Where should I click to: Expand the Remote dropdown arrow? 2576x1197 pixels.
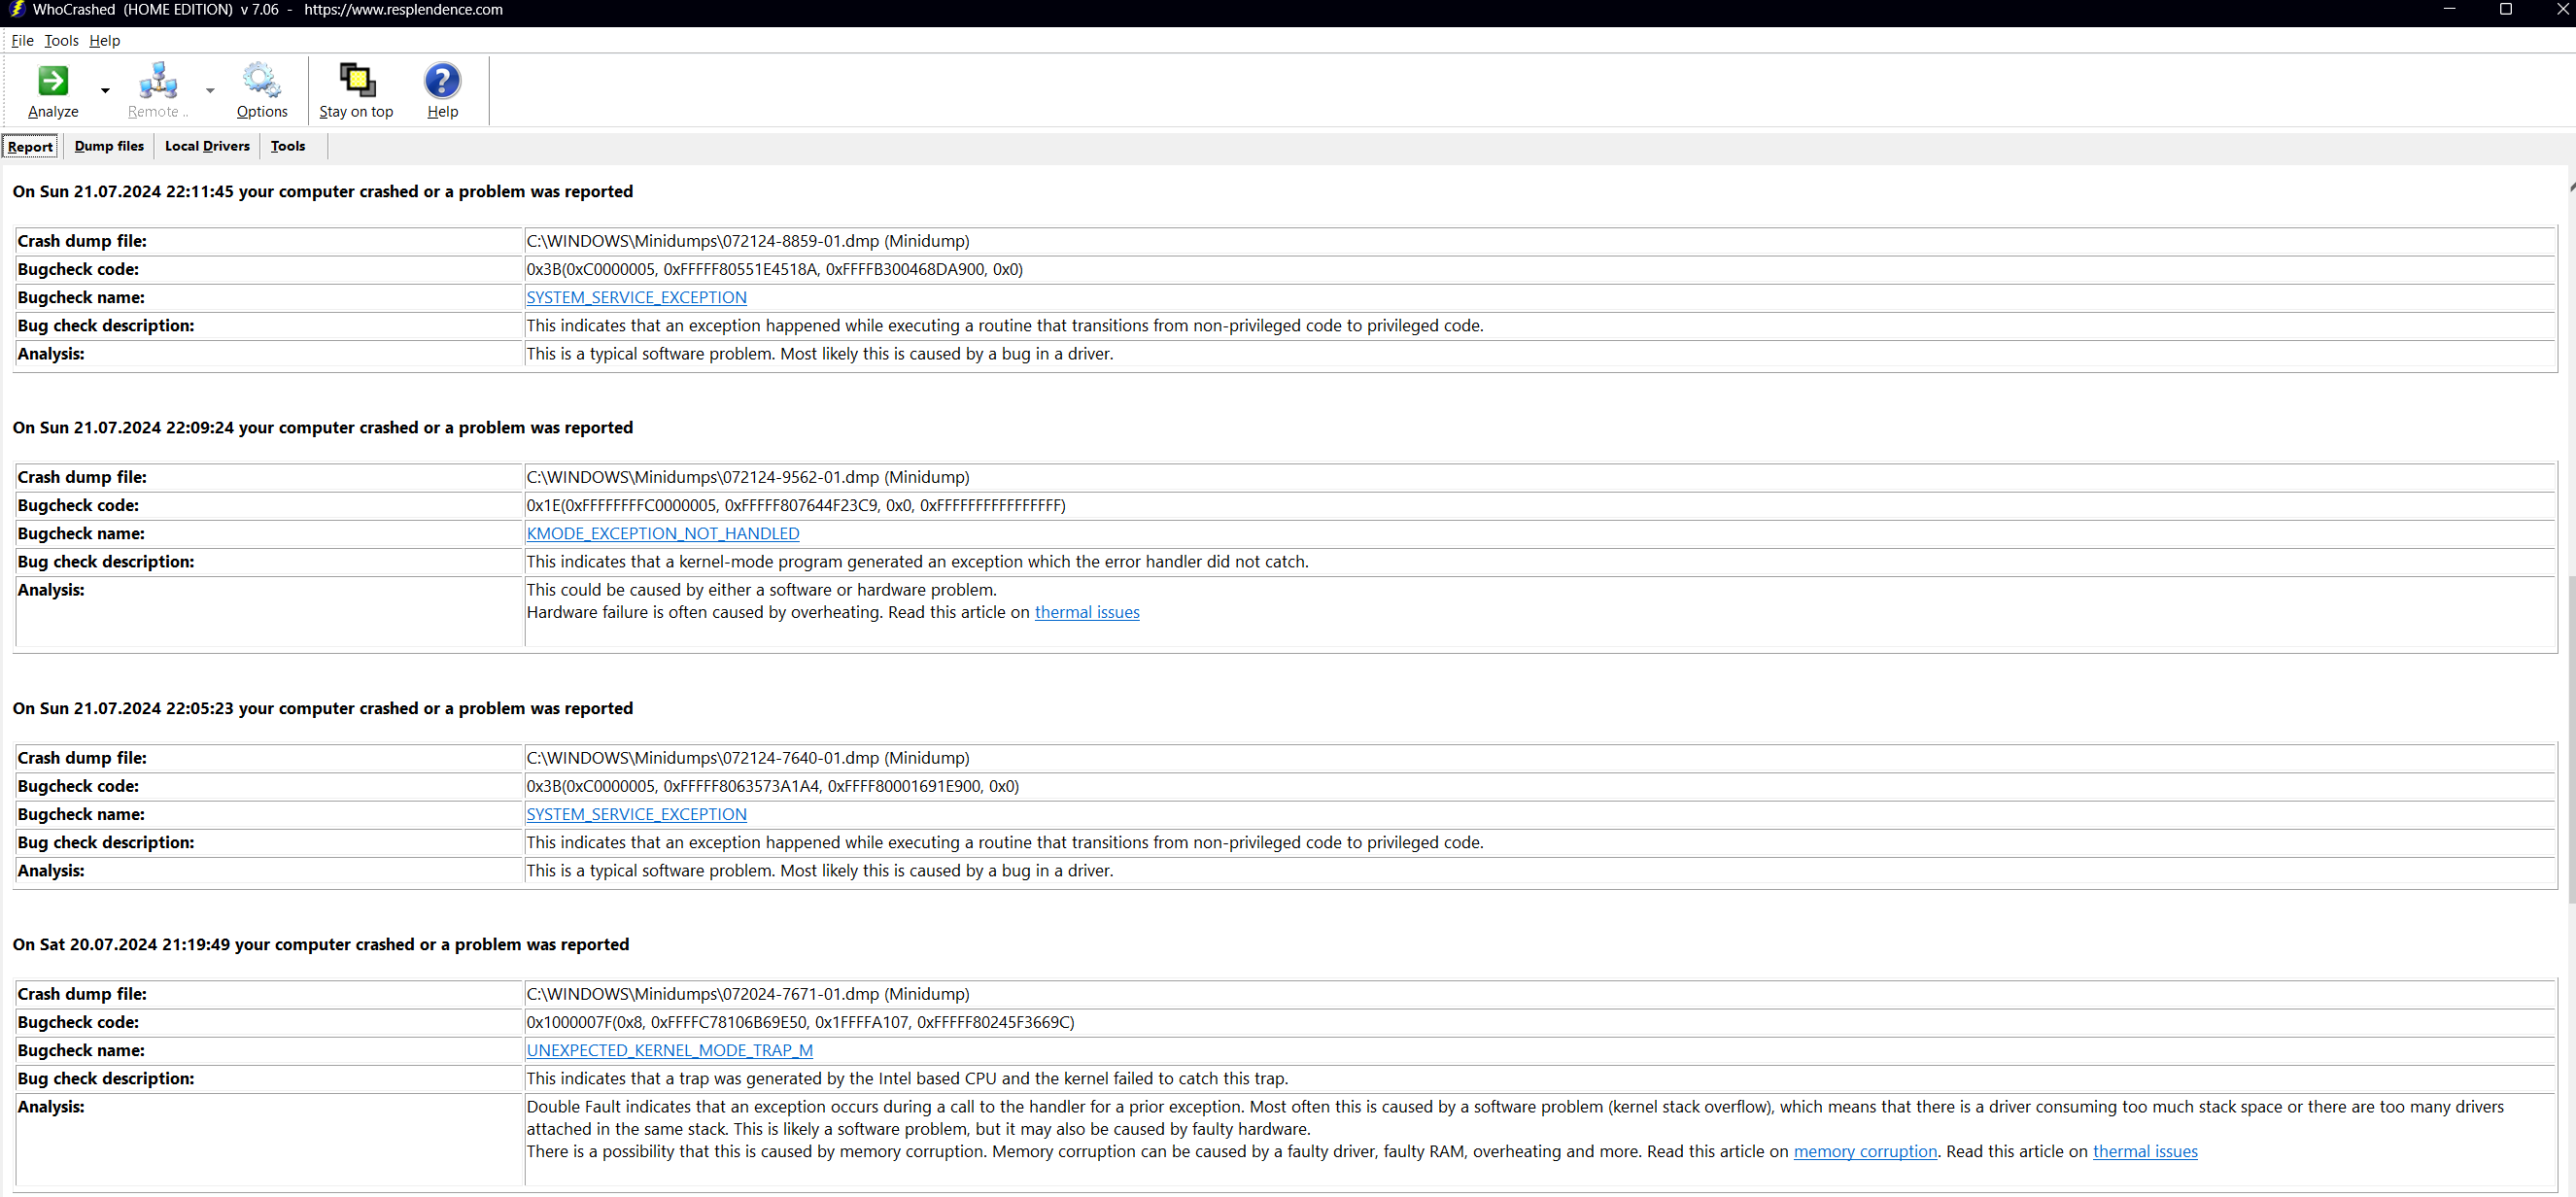(x=210, y=91)
